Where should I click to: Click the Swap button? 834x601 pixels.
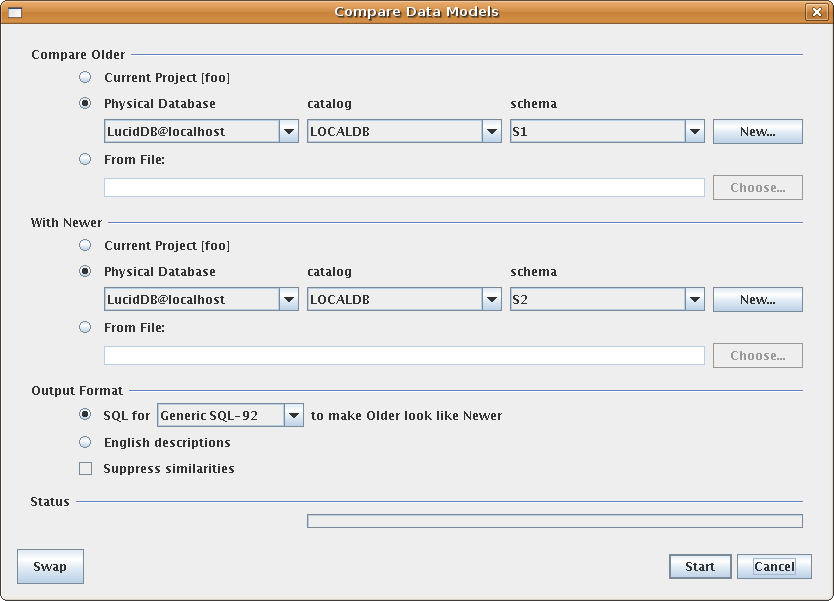pos(50,566)
